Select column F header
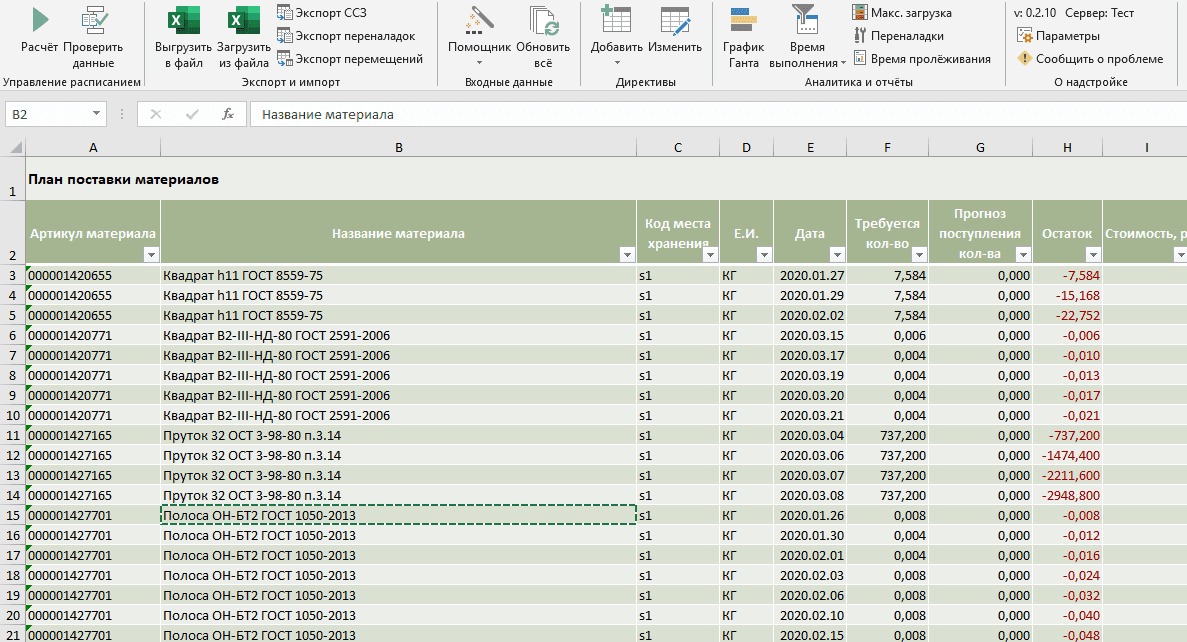This screenshot has height=642, width=1187. click(887, 147)
